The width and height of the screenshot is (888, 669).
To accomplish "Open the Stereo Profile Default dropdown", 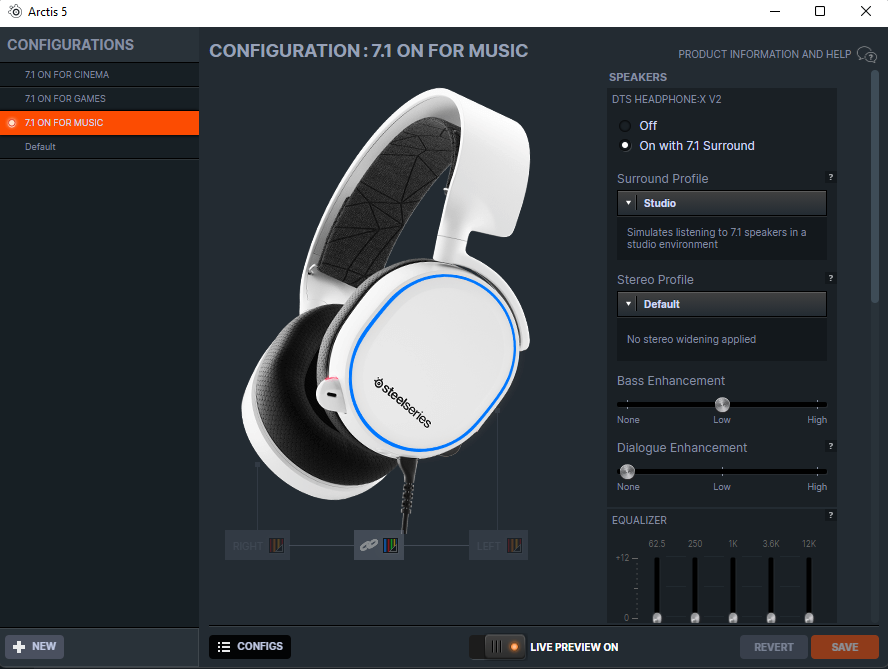I will pyautogui.click(x=722, y=304).
